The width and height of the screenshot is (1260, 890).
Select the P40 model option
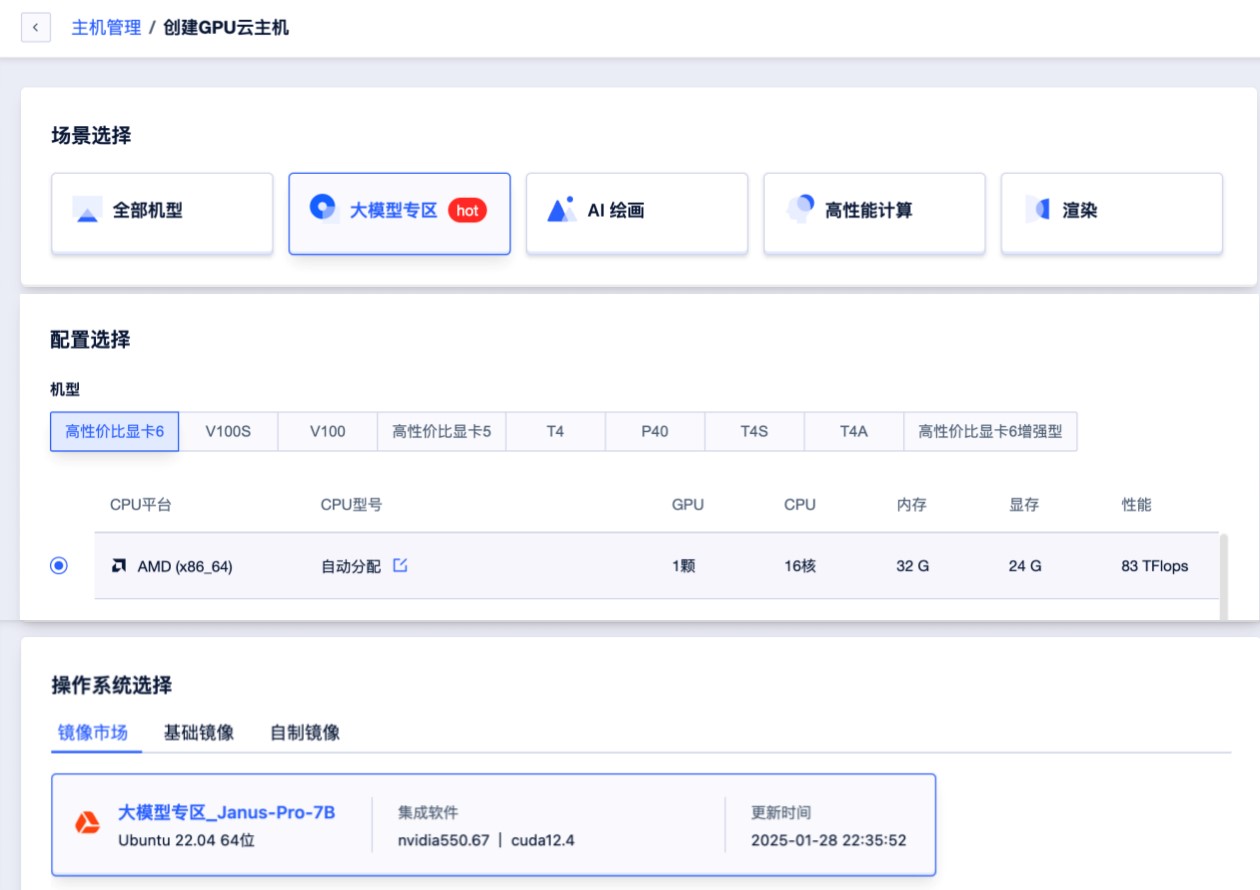click(654, 432)
